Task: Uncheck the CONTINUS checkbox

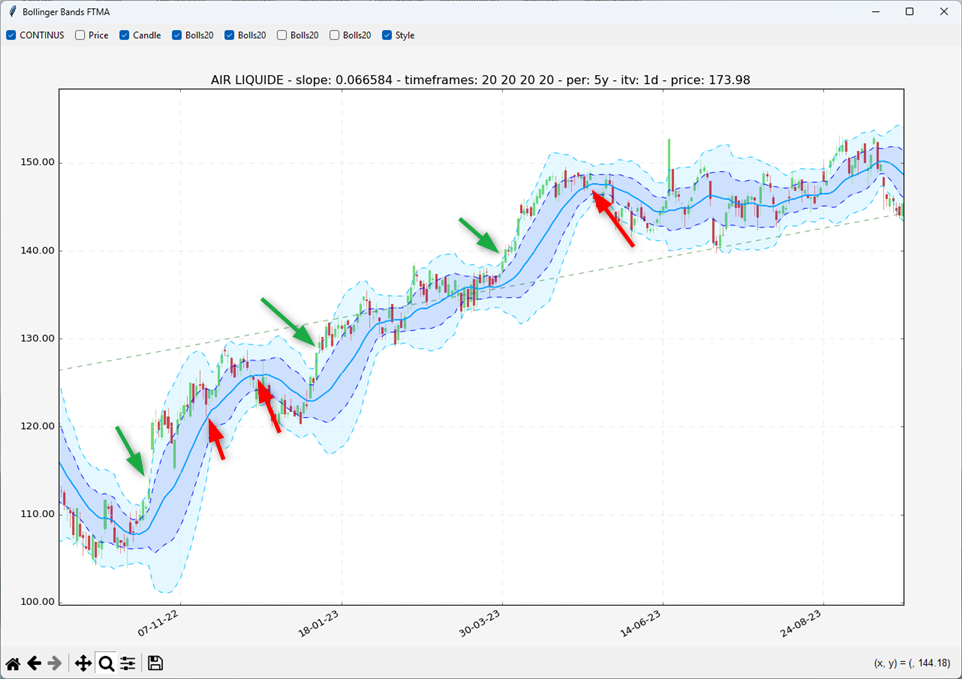Action: click(12, 35)
